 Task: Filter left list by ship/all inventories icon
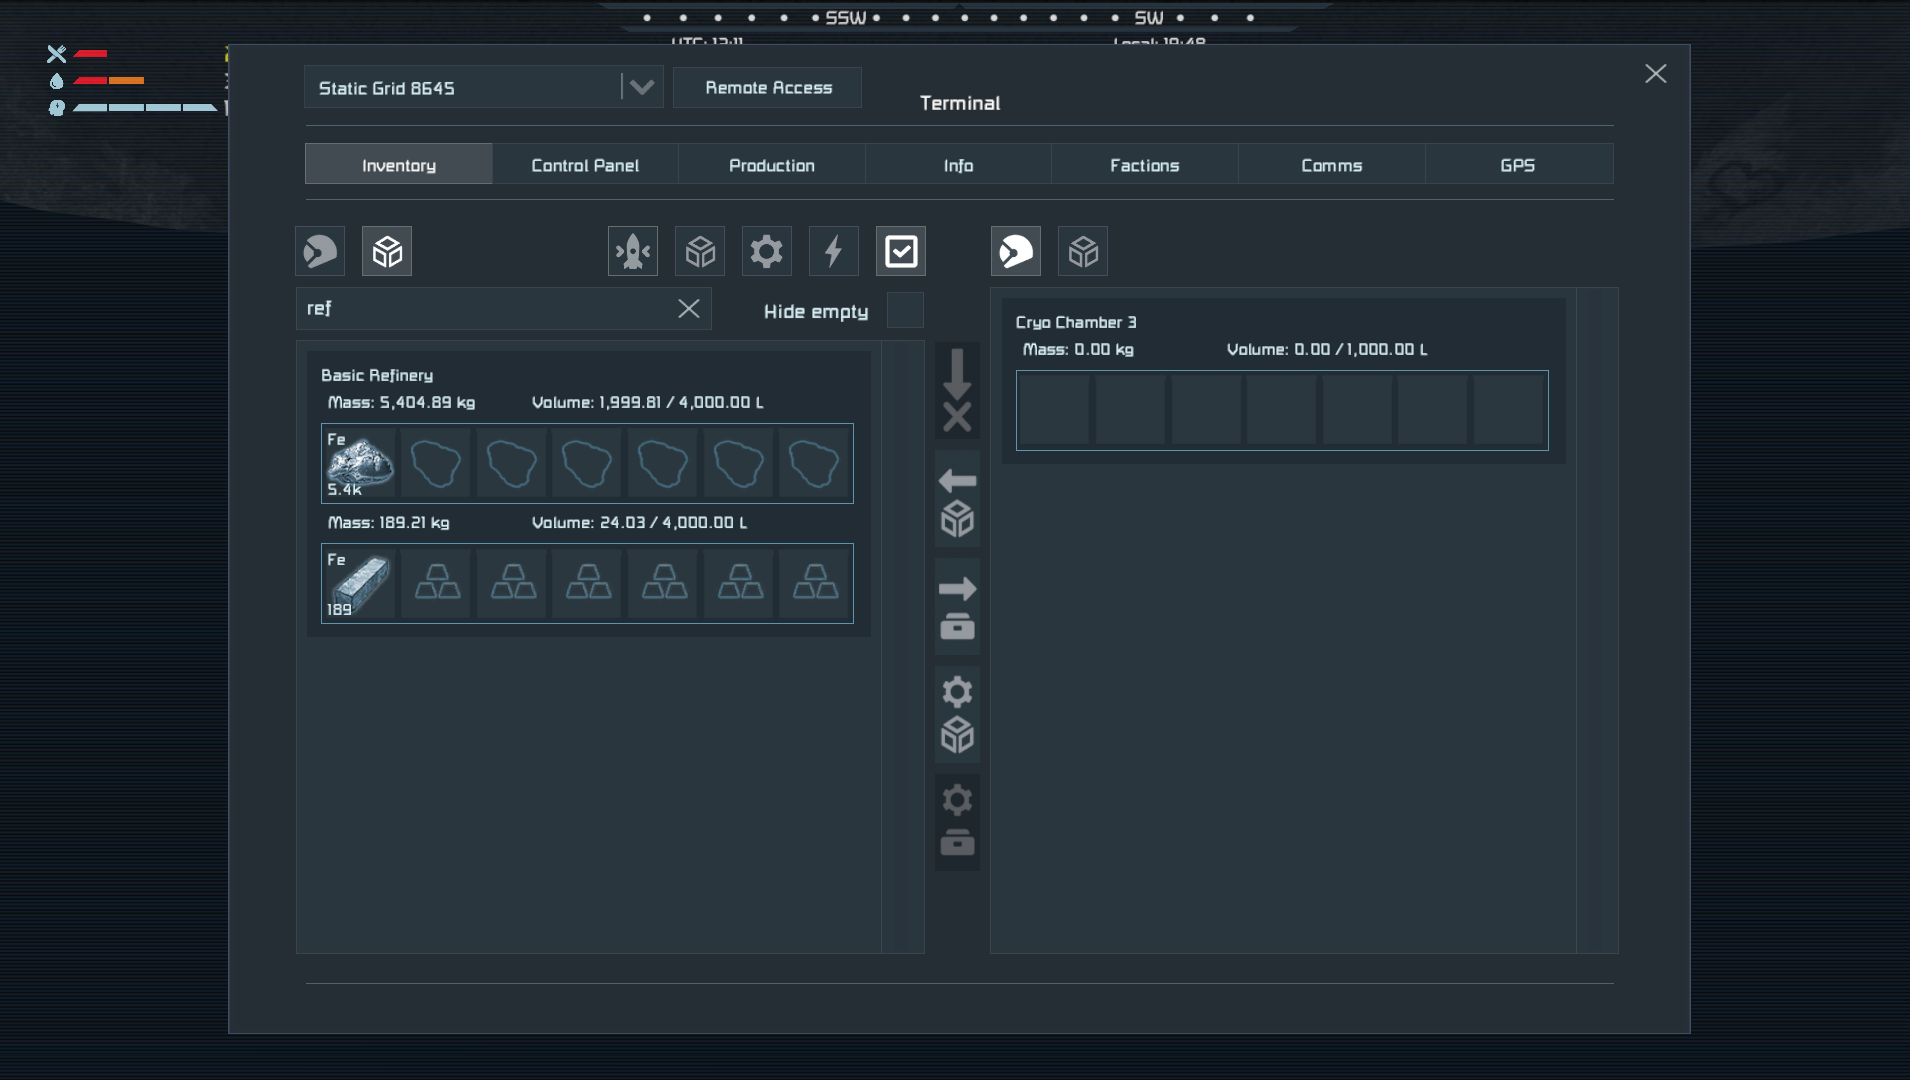pyautogui.click(x=633, y=251)
